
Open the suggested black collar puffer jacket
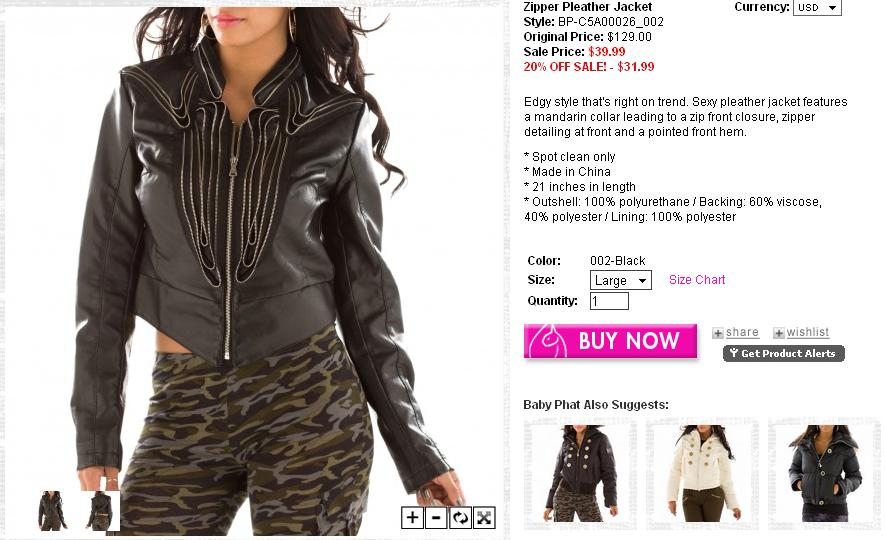point(825,474)
